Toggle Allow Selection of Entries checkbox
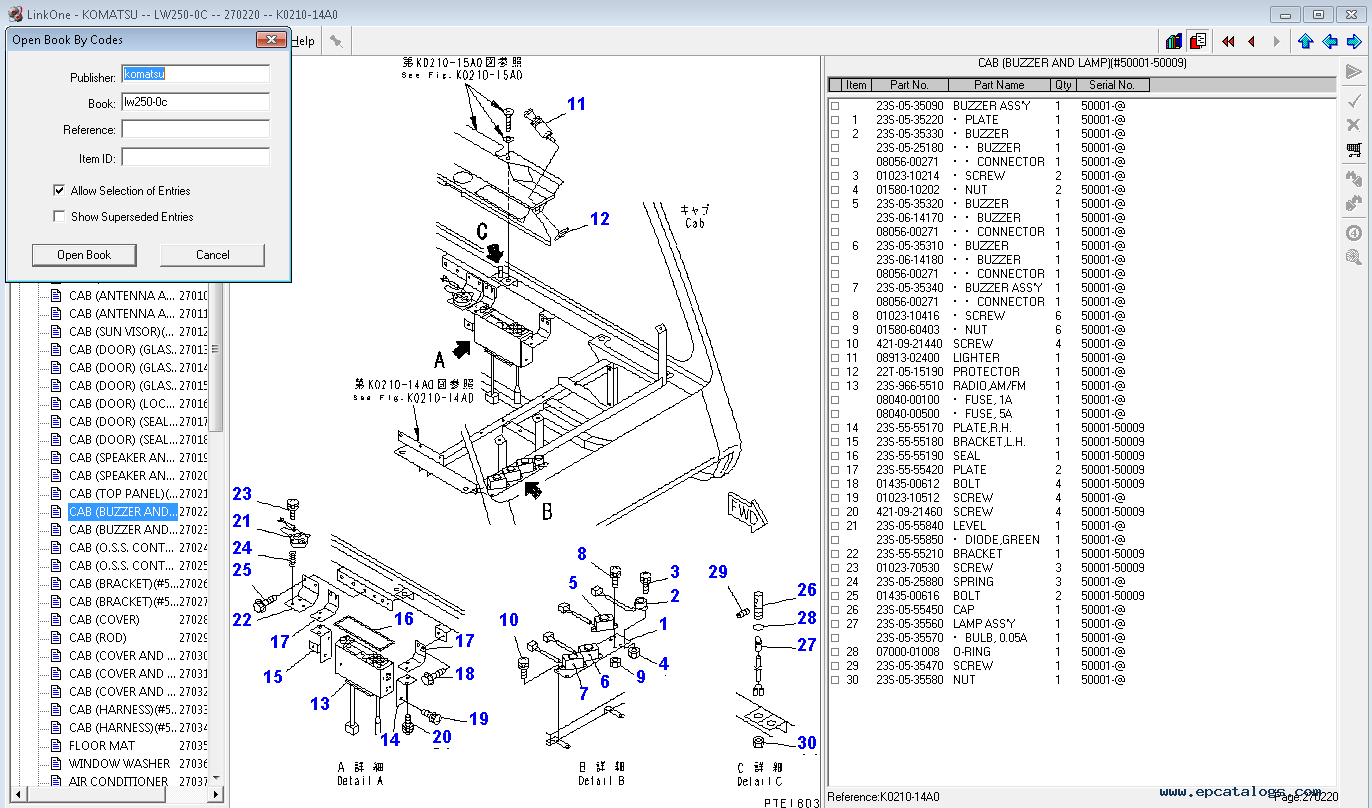Viewport: 1372px width, 808px height. (x=59, y=190)
